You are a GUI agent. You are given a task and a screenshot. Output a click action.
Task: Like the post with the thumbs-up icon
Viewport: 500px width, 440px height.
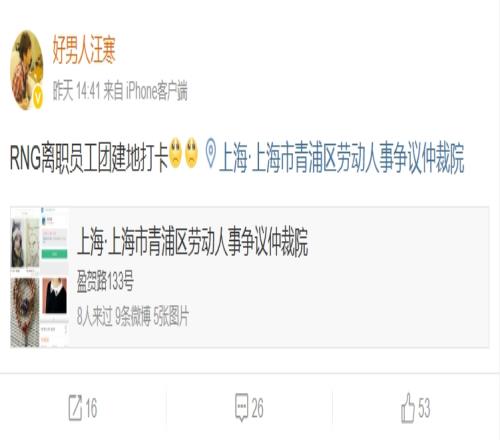tap(407, 408)
